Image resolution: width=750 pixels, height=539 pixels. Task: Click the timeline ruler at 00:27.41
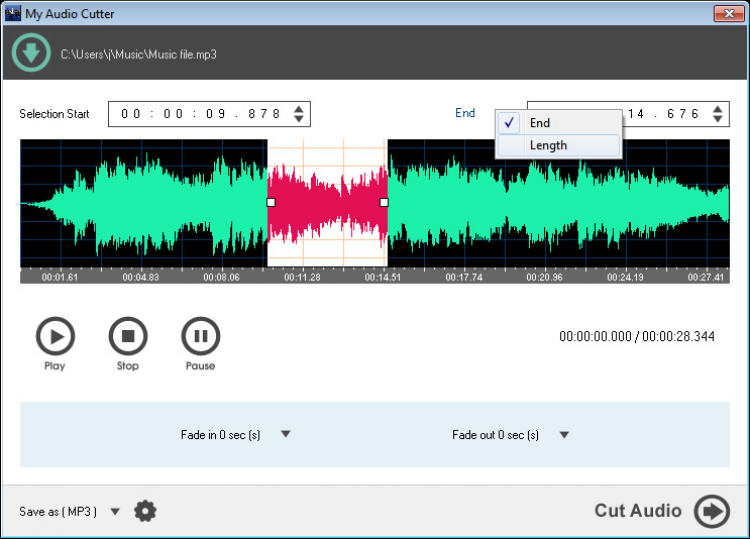point(706,277)
